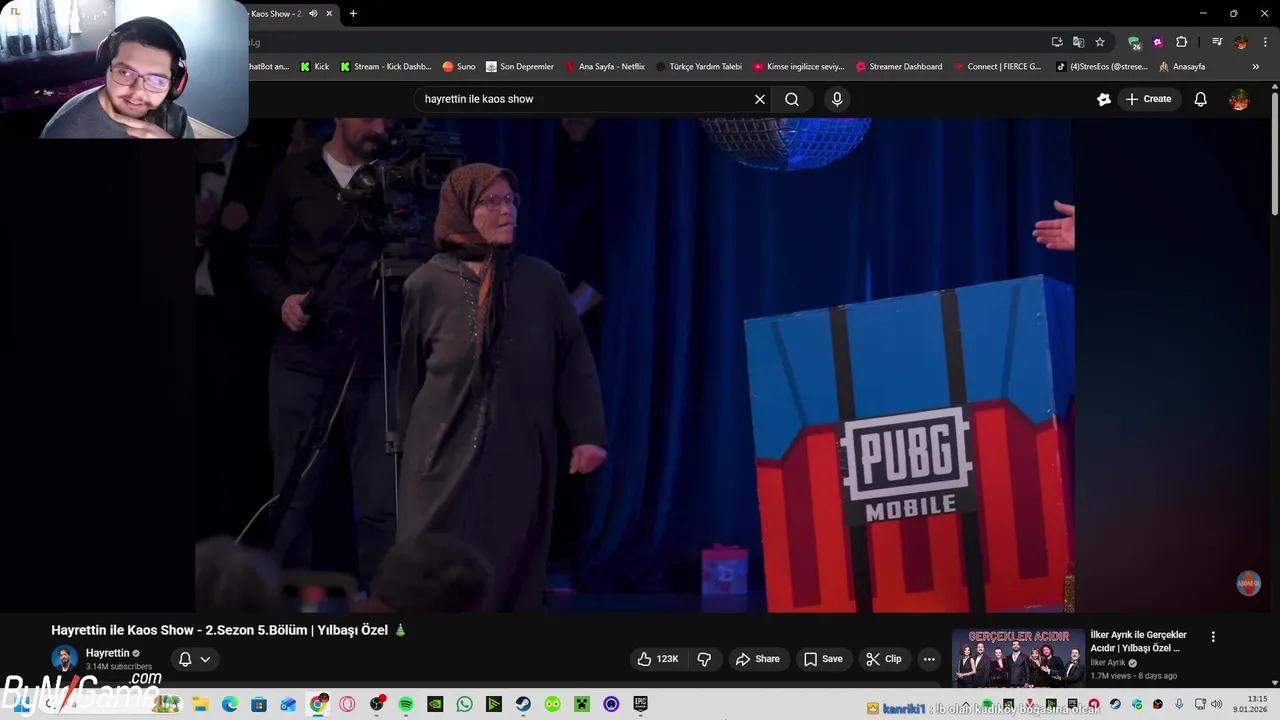This screenshot has width=1280, height=720.
Task: Open File Explorer from taskbar
Action: (200, 704)
